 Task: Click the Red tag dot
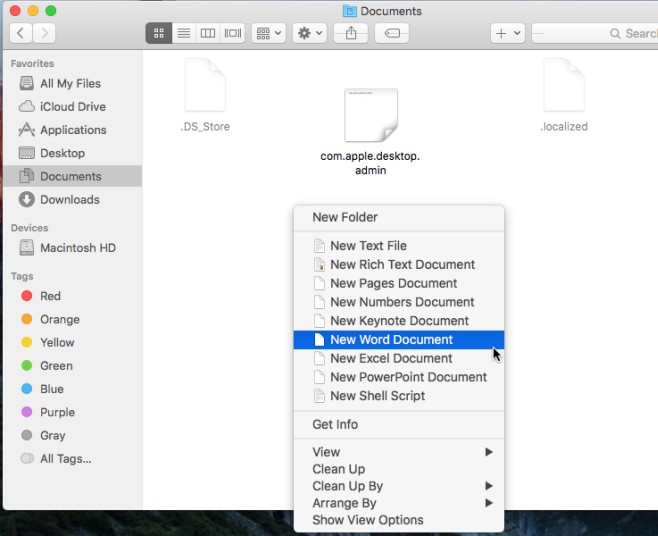(x=27, y=296)
